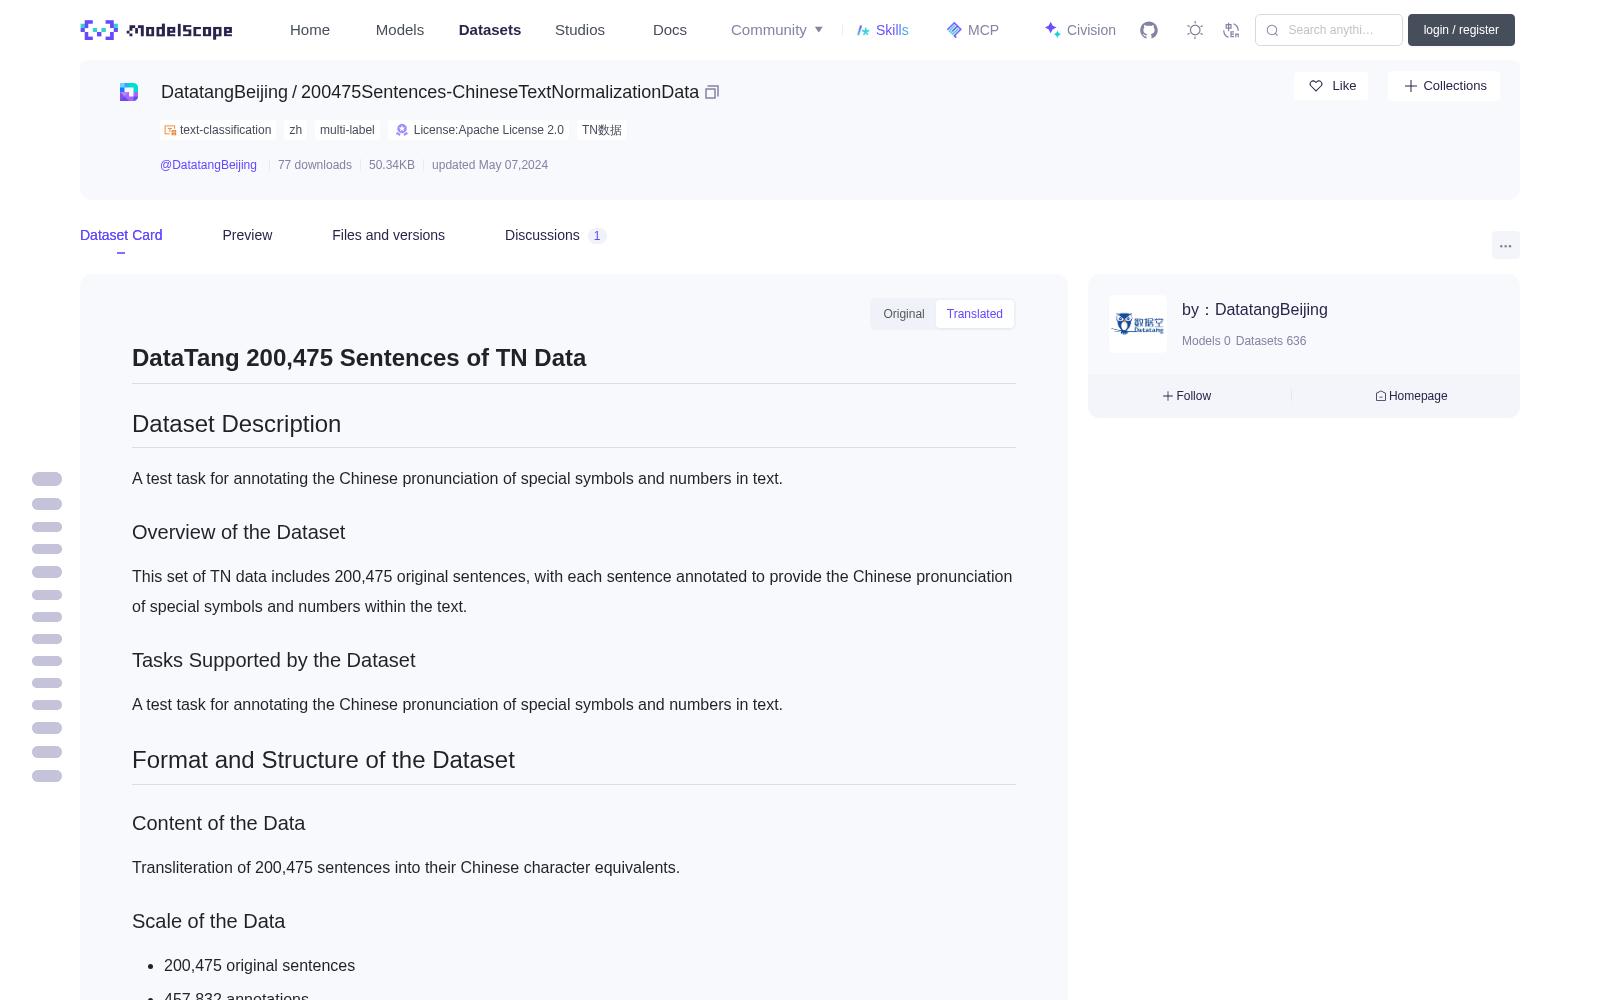The image size is (1600, 1000).
Task: Add dataset to Collections
Action: (x=1444, y=86)
